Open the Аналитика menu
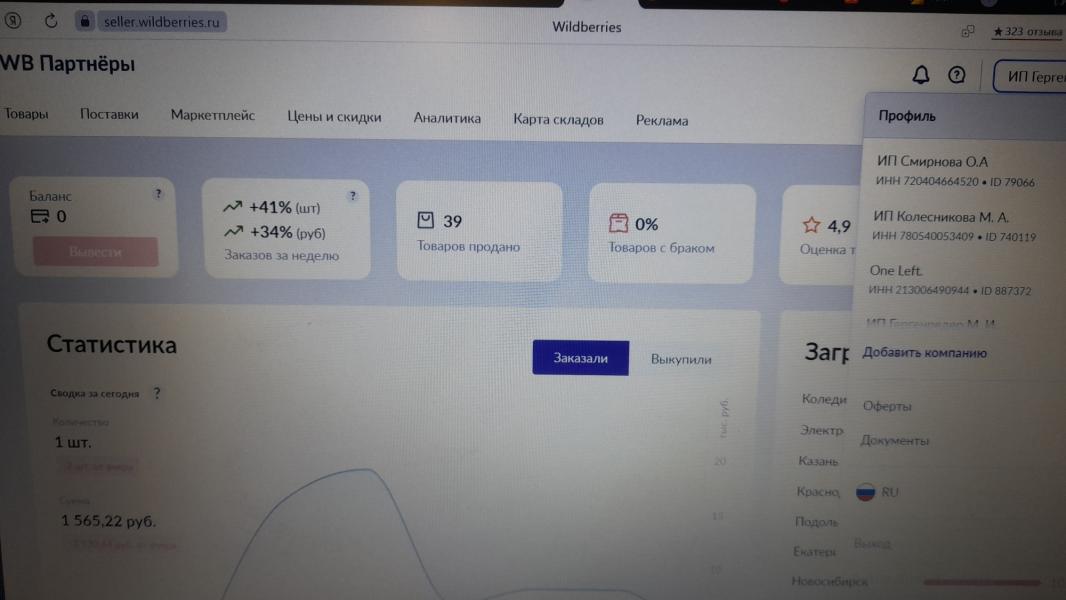The height and width of the screenshot is (600, 1066). click(x=447, y=118)
